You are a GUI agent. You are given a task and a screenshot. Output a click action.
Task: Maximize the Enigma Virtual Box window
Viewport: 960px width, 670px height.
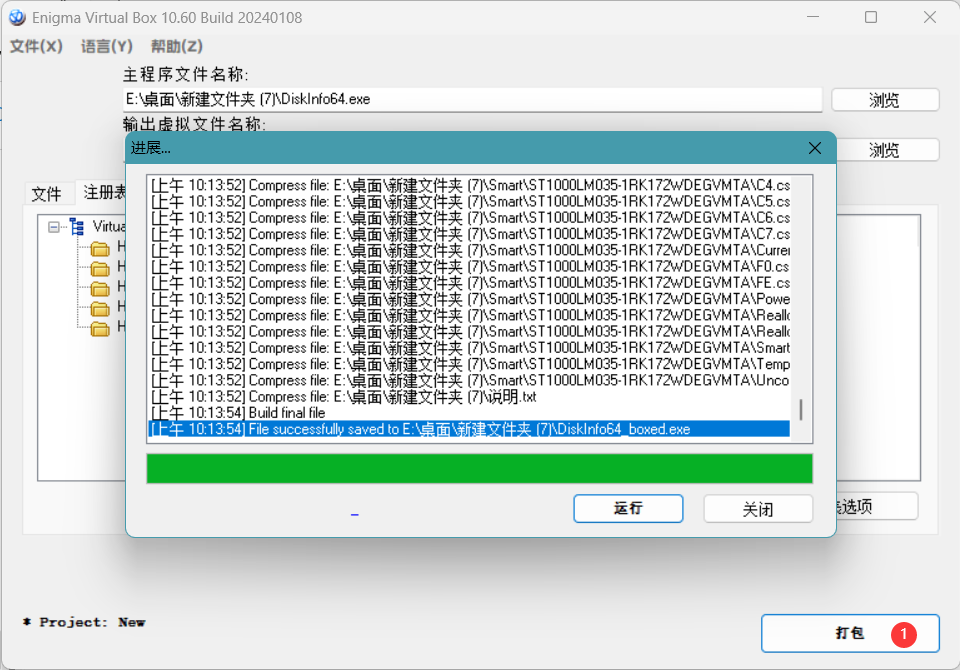click(871, 17)
